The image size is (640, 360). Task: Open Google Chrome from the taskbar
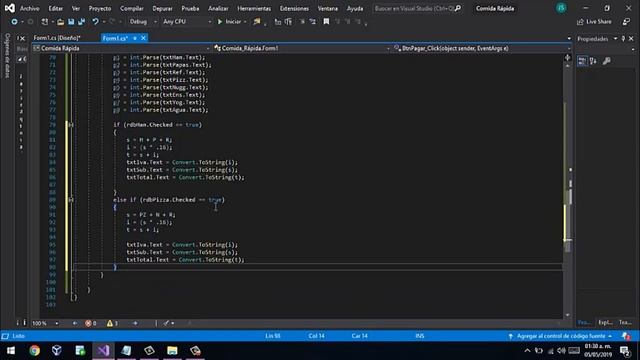tap(35, 351)
